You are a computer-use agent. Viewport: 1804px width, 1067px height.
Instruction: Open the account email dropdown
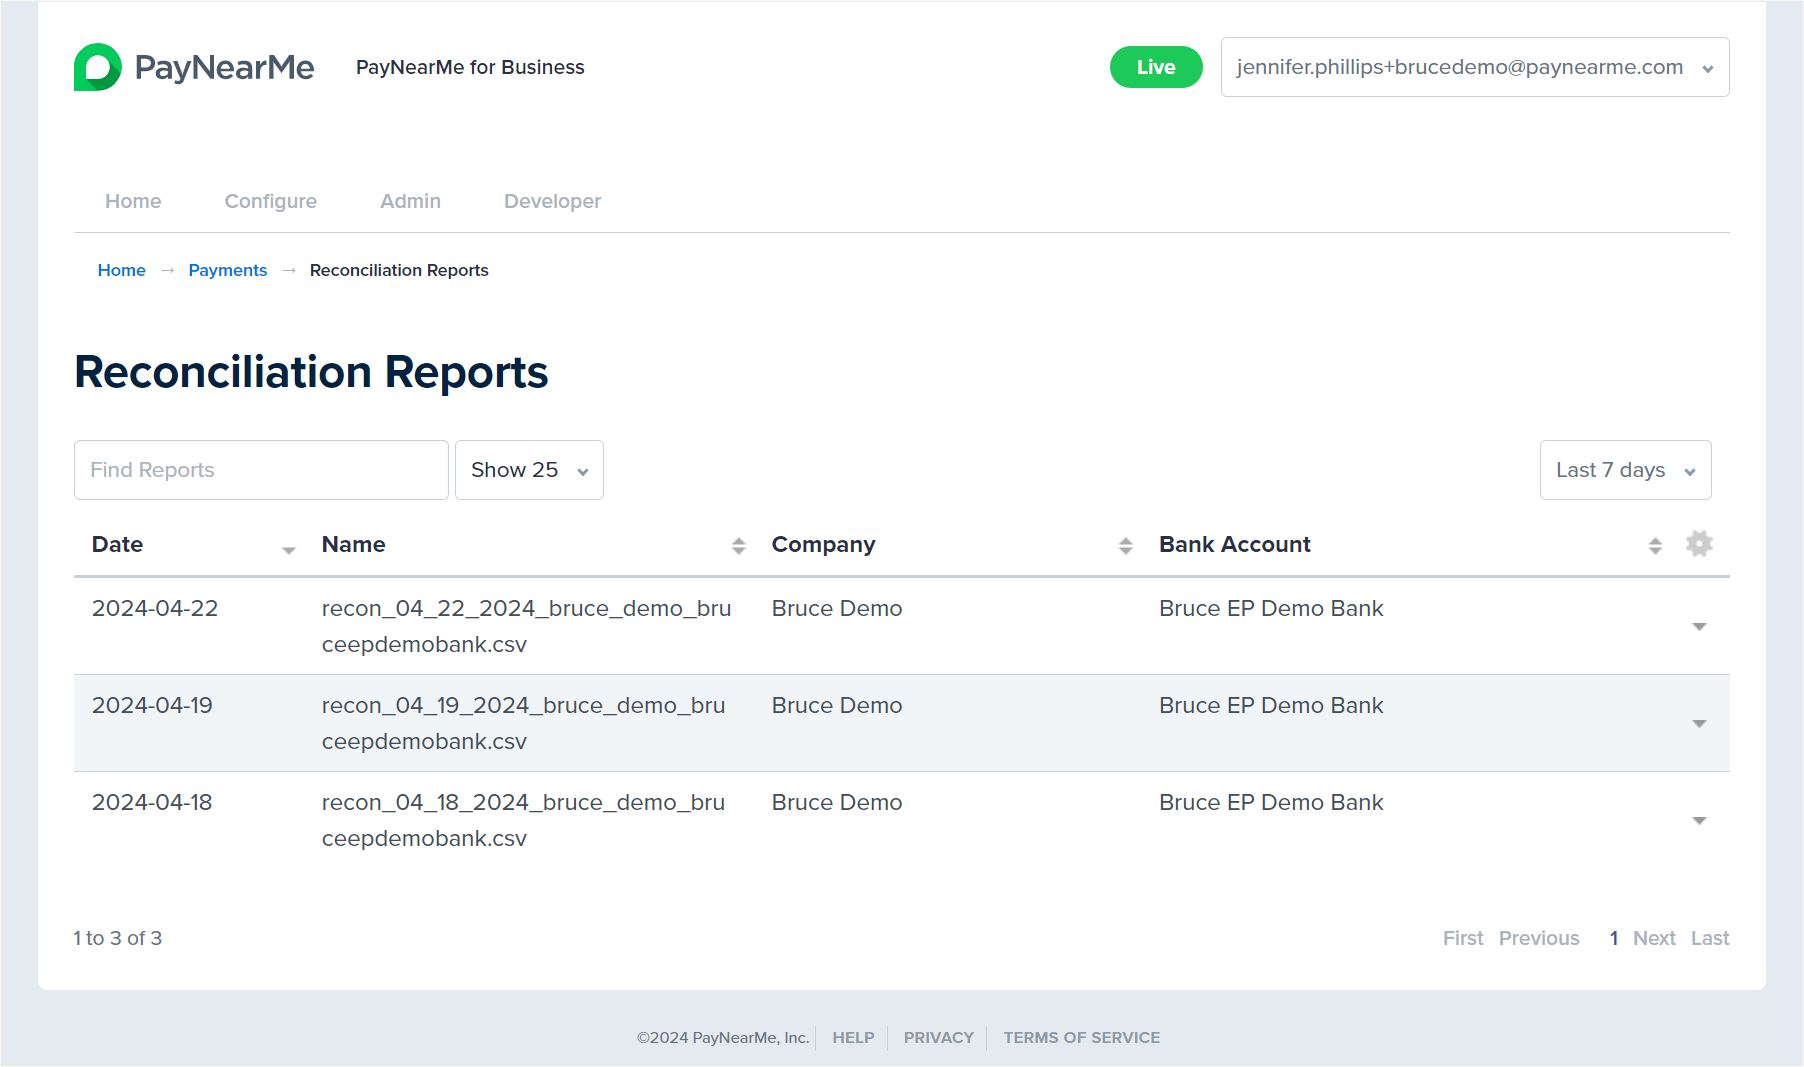point(1475,67)
